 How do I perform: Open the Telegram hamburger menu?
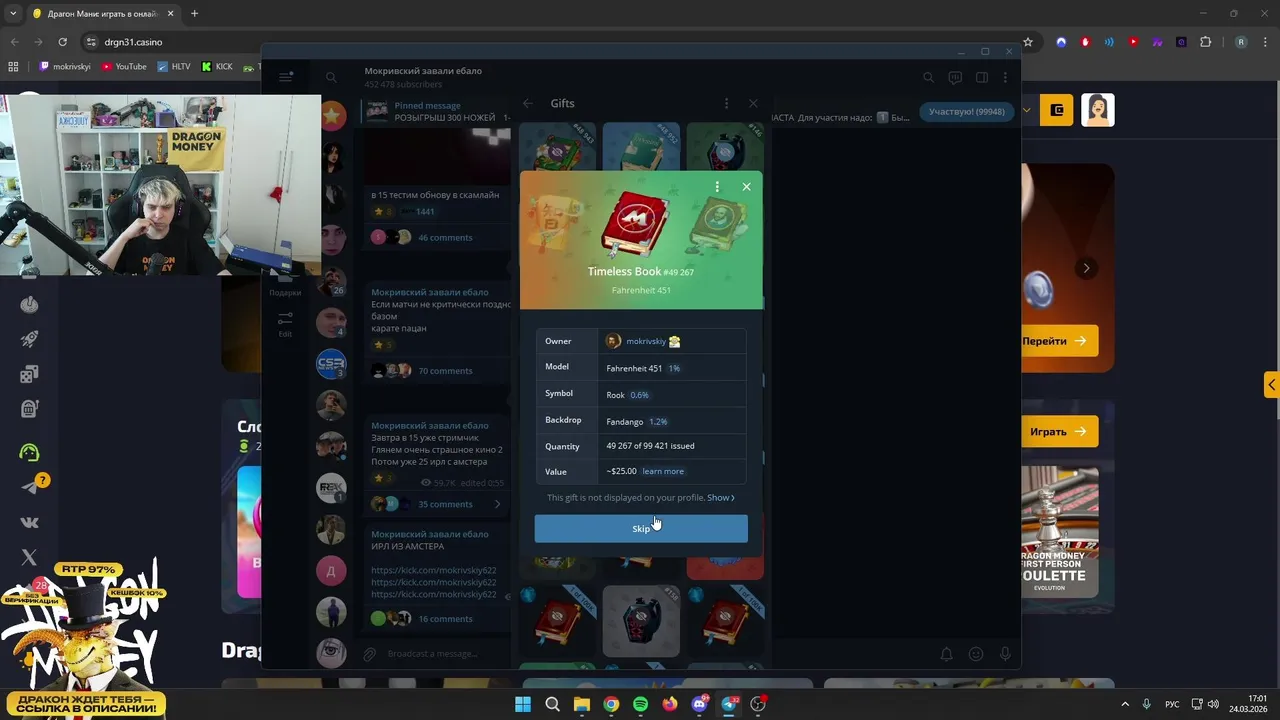pos(286,77)
